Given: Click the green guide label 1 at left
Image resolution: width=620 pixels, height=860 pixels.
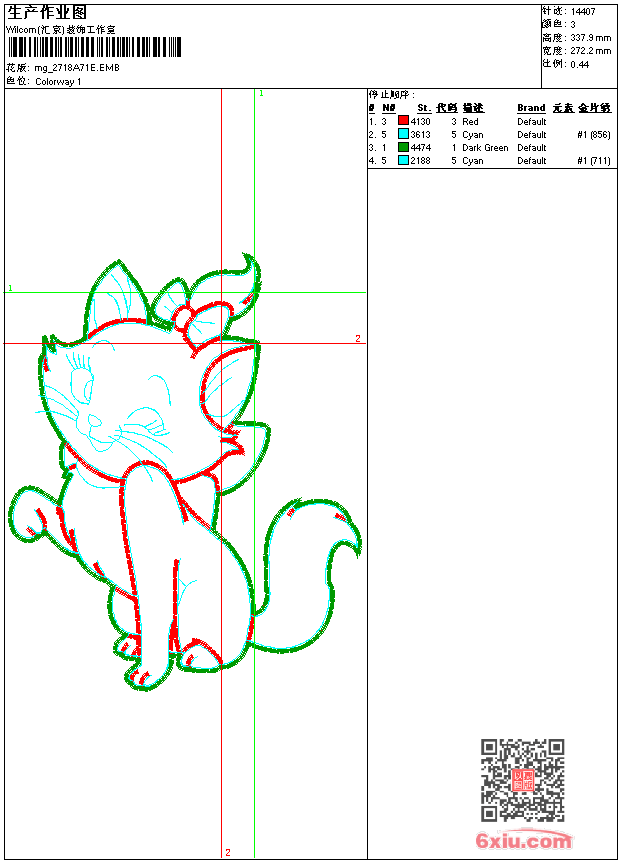Looking at the screenshot, I should (x=10, y=288).
